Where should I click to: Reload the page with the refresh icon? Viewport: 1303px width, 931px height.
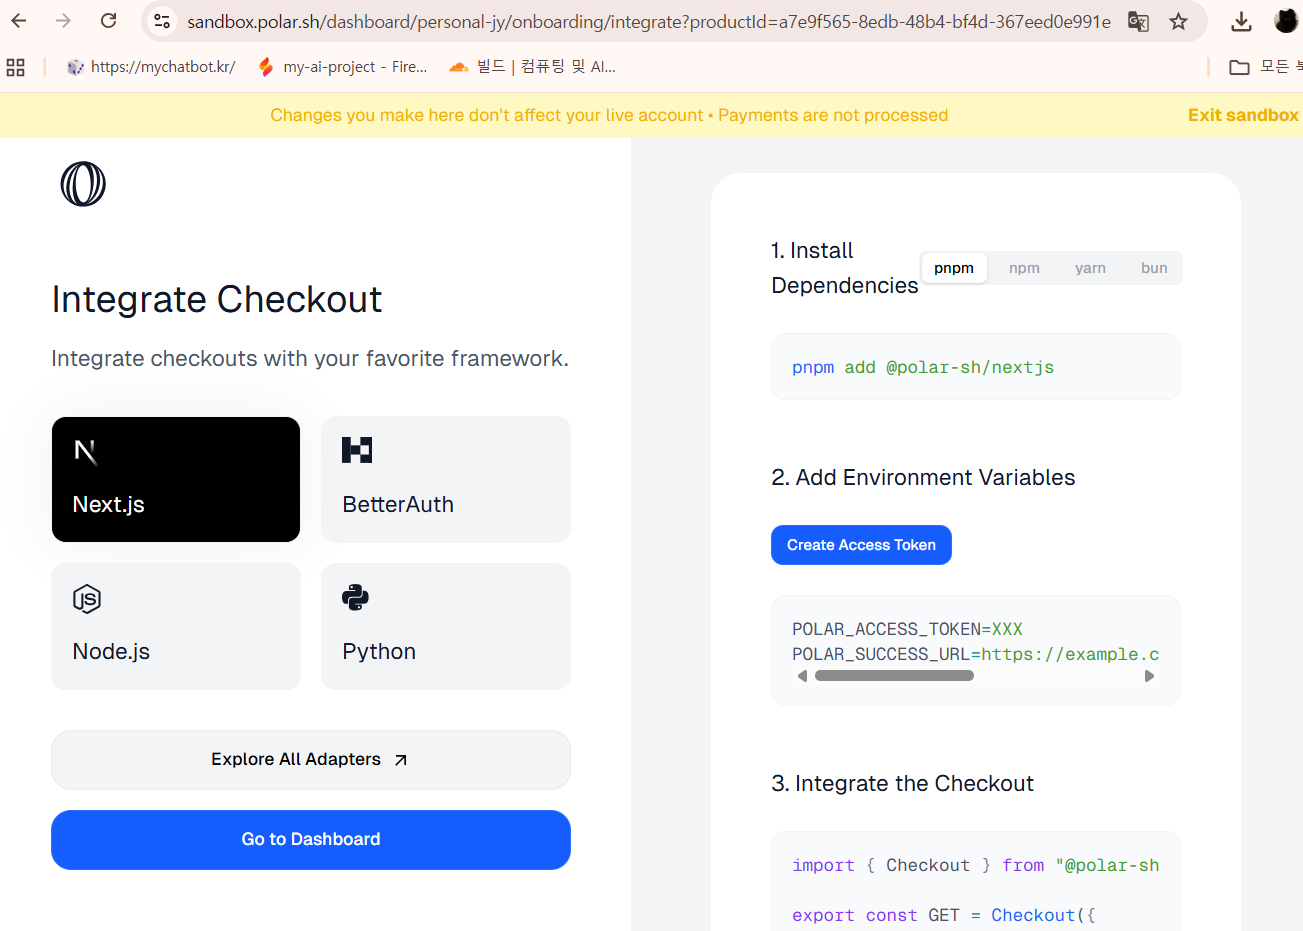[109, 21]
